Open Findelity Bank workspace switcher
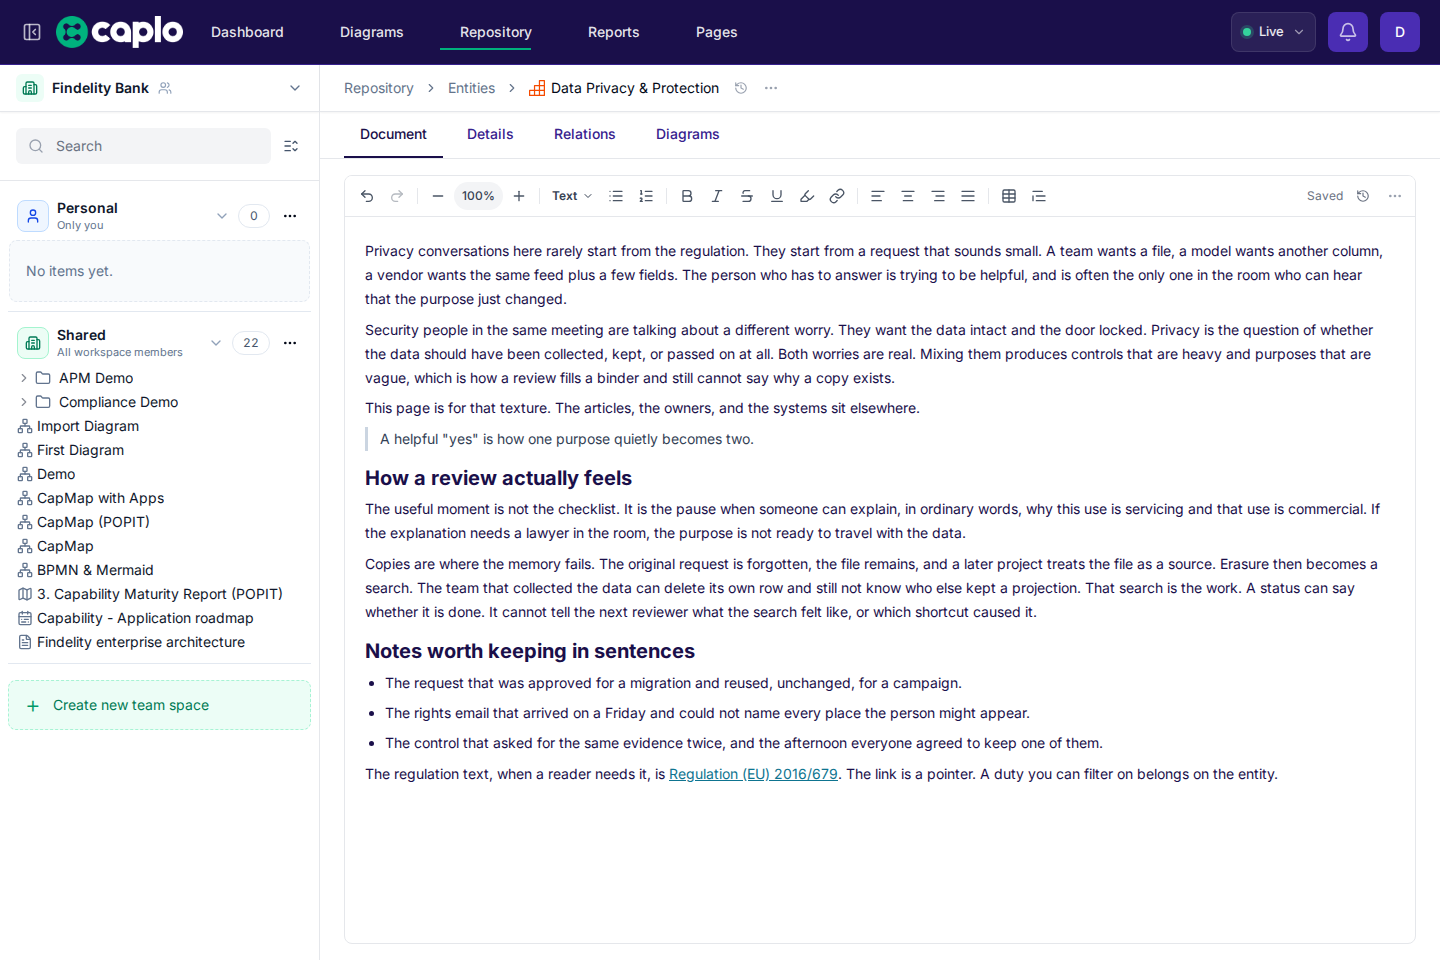The image size is (1440, 960). pyautogui.click(x=160, y=88)
